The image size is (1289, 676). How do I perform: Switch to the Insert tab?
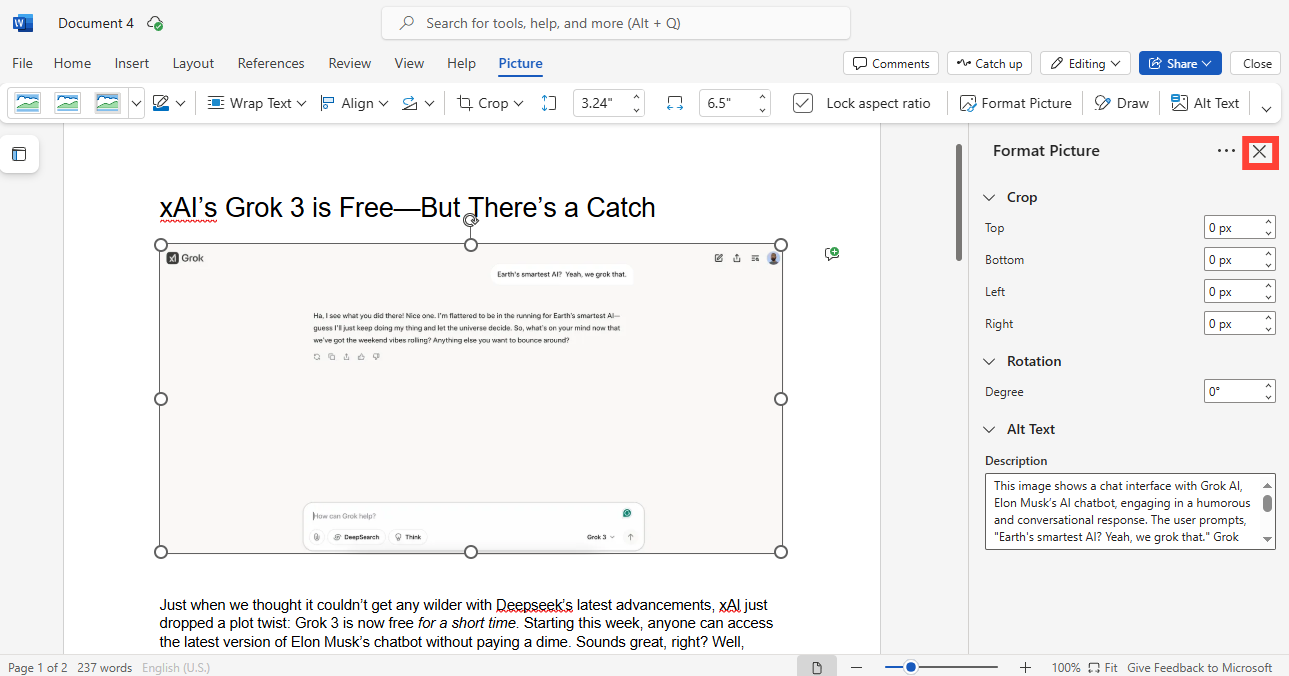pyautogui.click(x=132, y=63)
